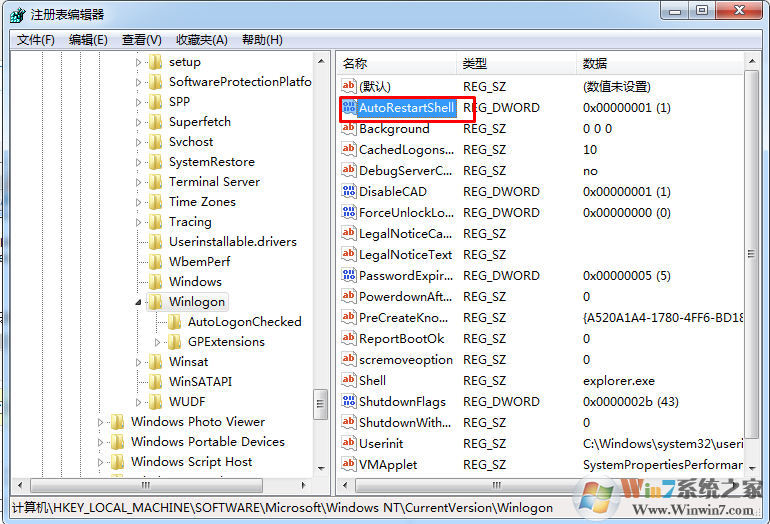Image resolution: width=770 pixels, height=524 pixels.
Task: Open the 收藏夹(A) menu
Action: (202, 40)
